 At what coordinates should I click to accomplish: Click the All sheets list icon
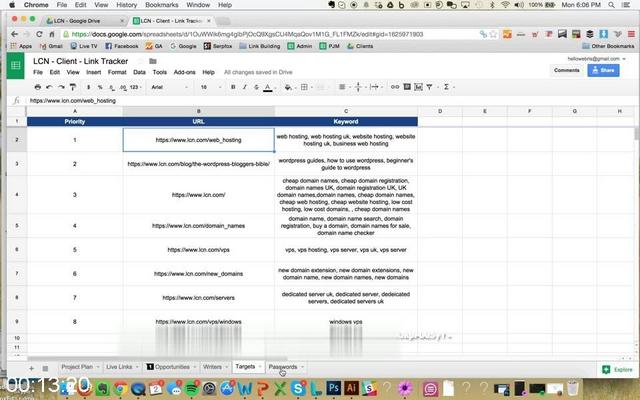click(x=45, y=369)
